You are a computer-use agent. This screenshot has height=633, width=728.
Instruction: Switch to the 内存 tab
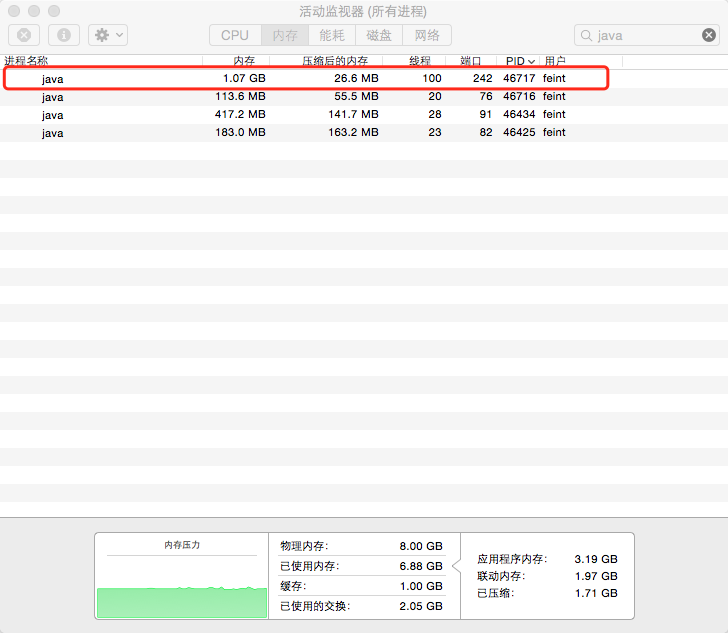click(x=285, y=35)
